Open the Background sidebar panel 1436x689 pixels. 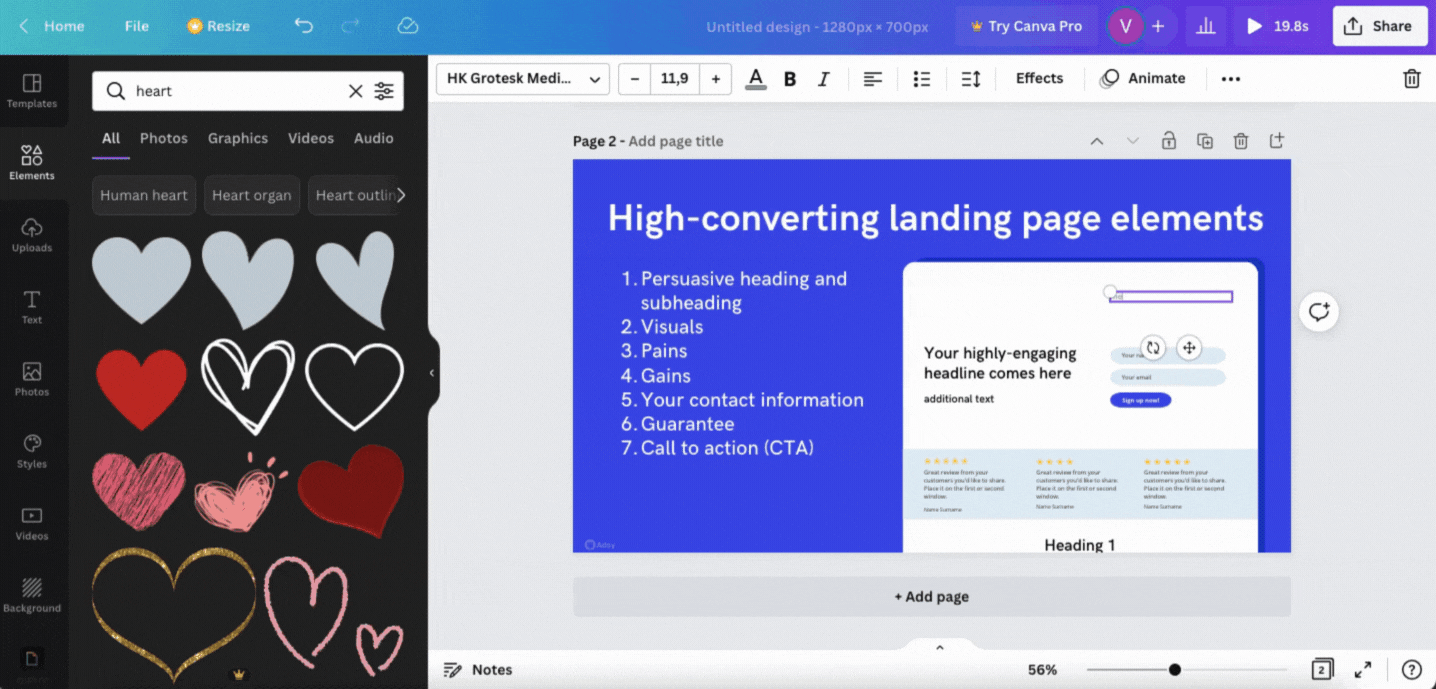(x=32, y=595)
